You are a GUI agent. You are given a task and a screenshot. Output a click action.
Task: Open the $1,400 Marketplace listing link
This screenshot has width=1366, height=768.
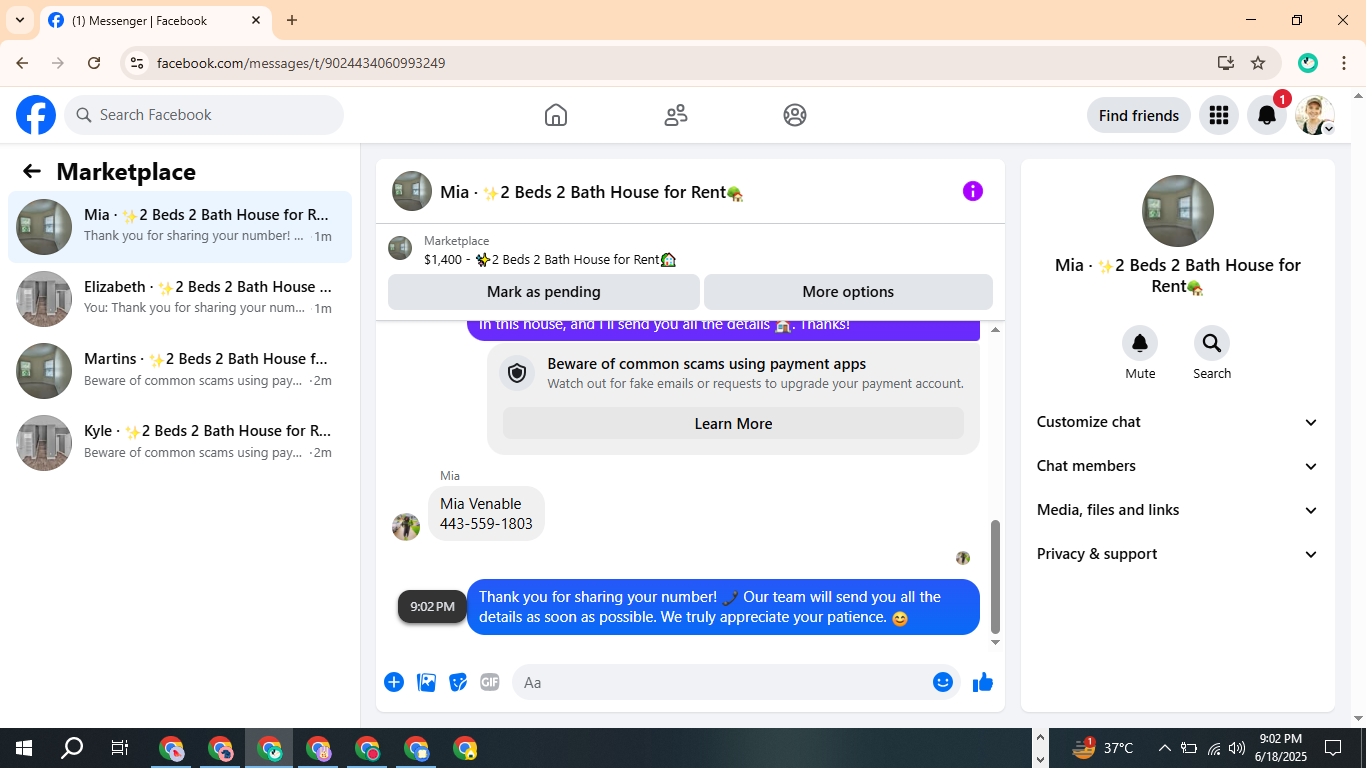550,259
